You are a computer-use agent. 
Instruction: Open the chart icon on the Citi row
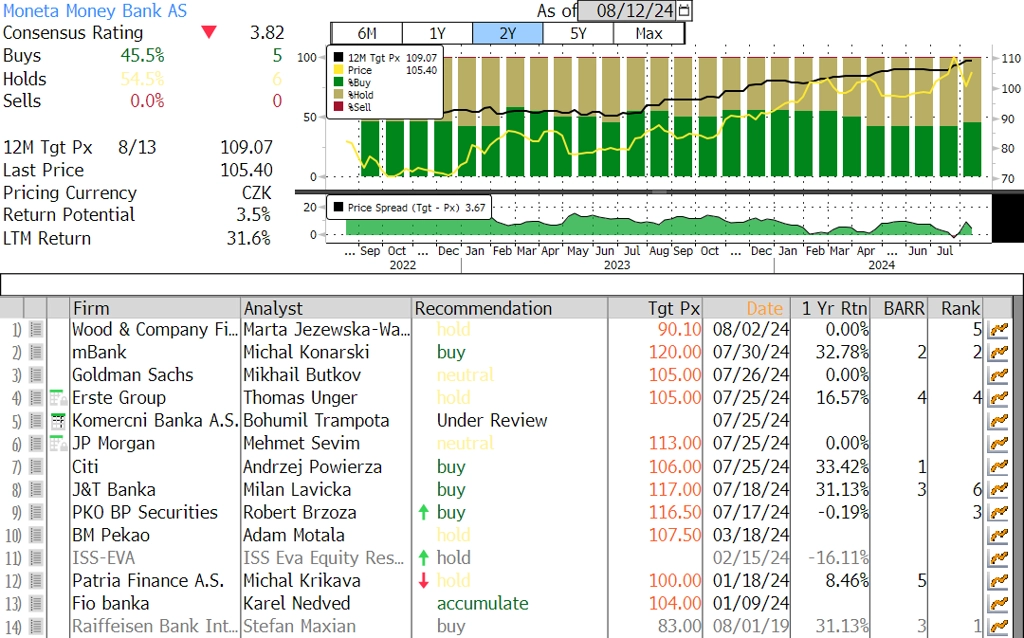pyautogui.click(x=998, y=467)
